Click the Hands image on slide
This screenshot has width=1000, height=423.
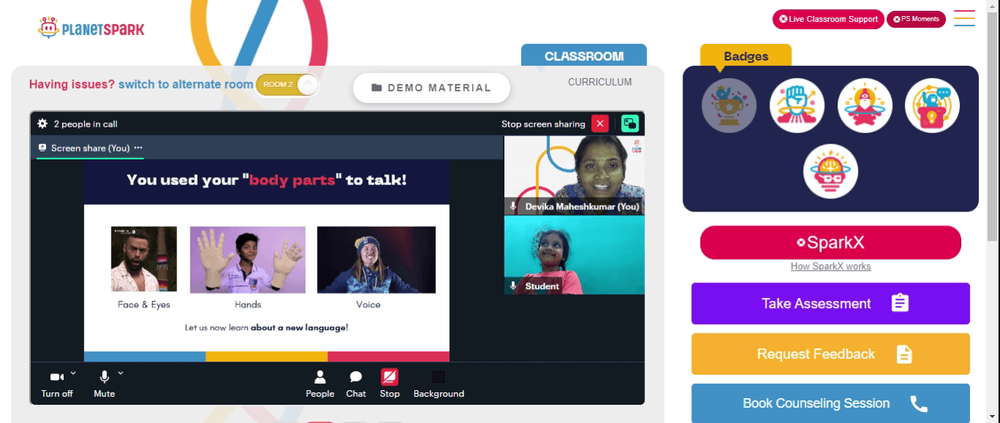point(247,260)
